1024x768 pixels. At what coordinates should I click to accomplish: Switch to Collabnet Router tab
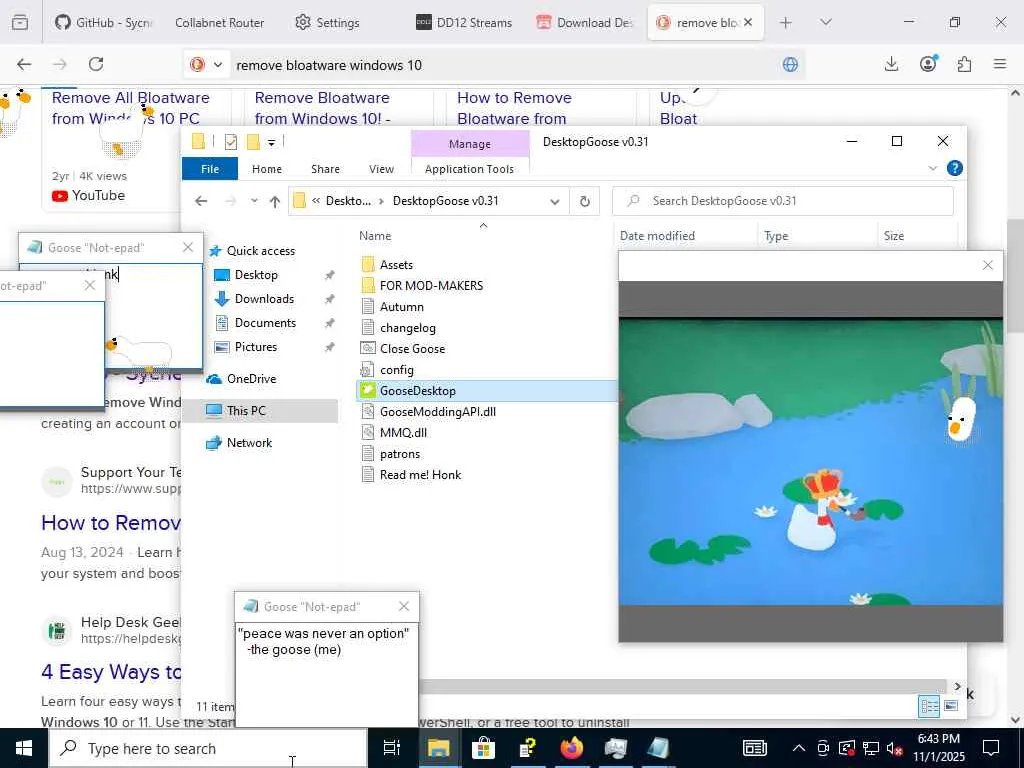pos(219,23)
